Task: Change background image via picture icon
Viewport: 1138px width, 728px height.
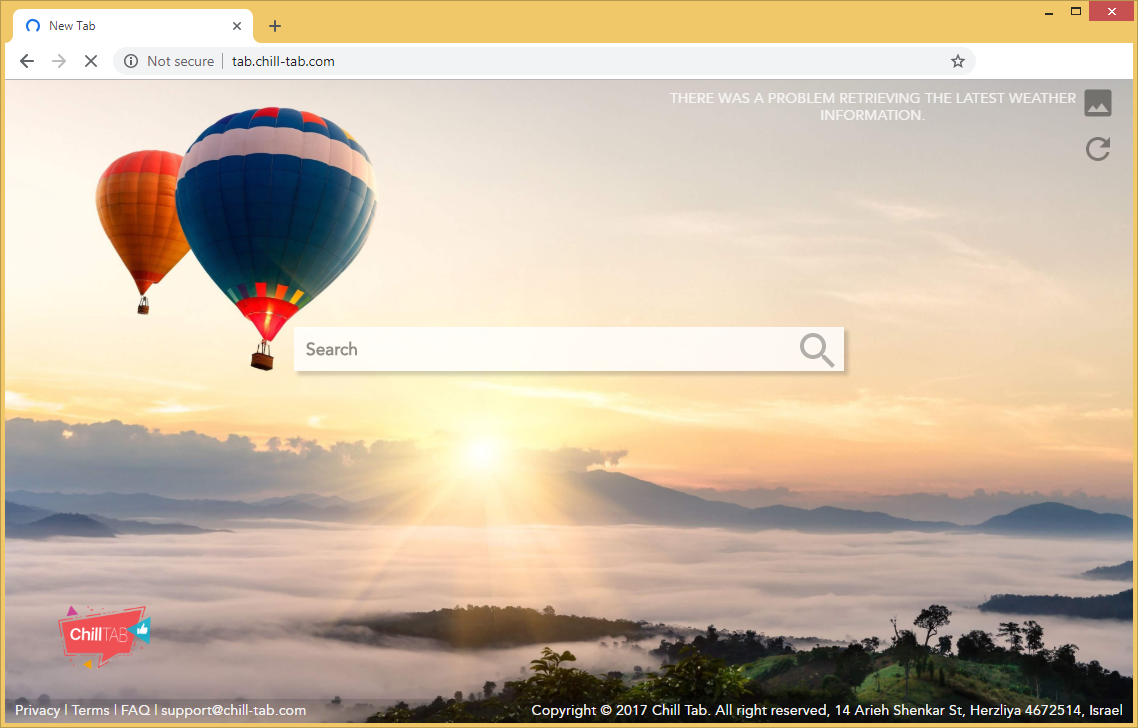Action: tap(1097, 102)
